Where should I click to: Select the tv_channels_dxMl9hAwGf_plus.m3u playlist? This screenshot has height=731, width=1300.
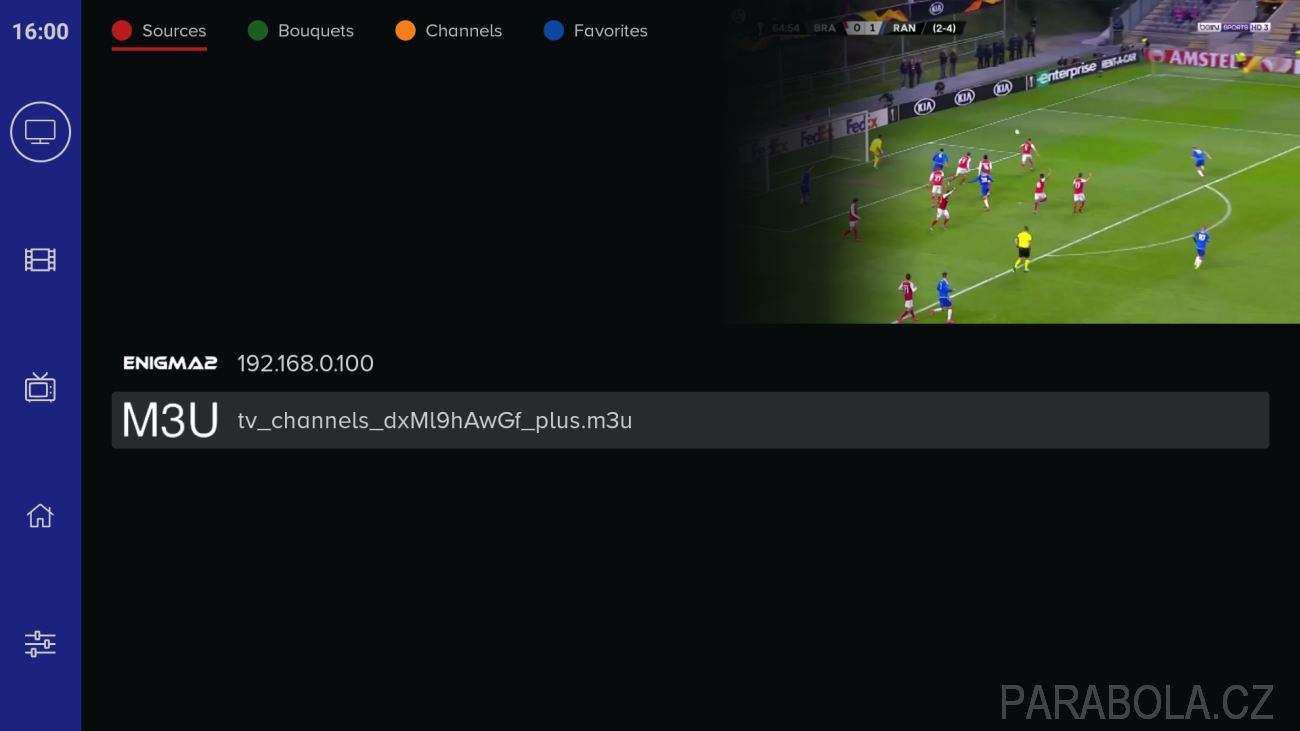(690, 420)
